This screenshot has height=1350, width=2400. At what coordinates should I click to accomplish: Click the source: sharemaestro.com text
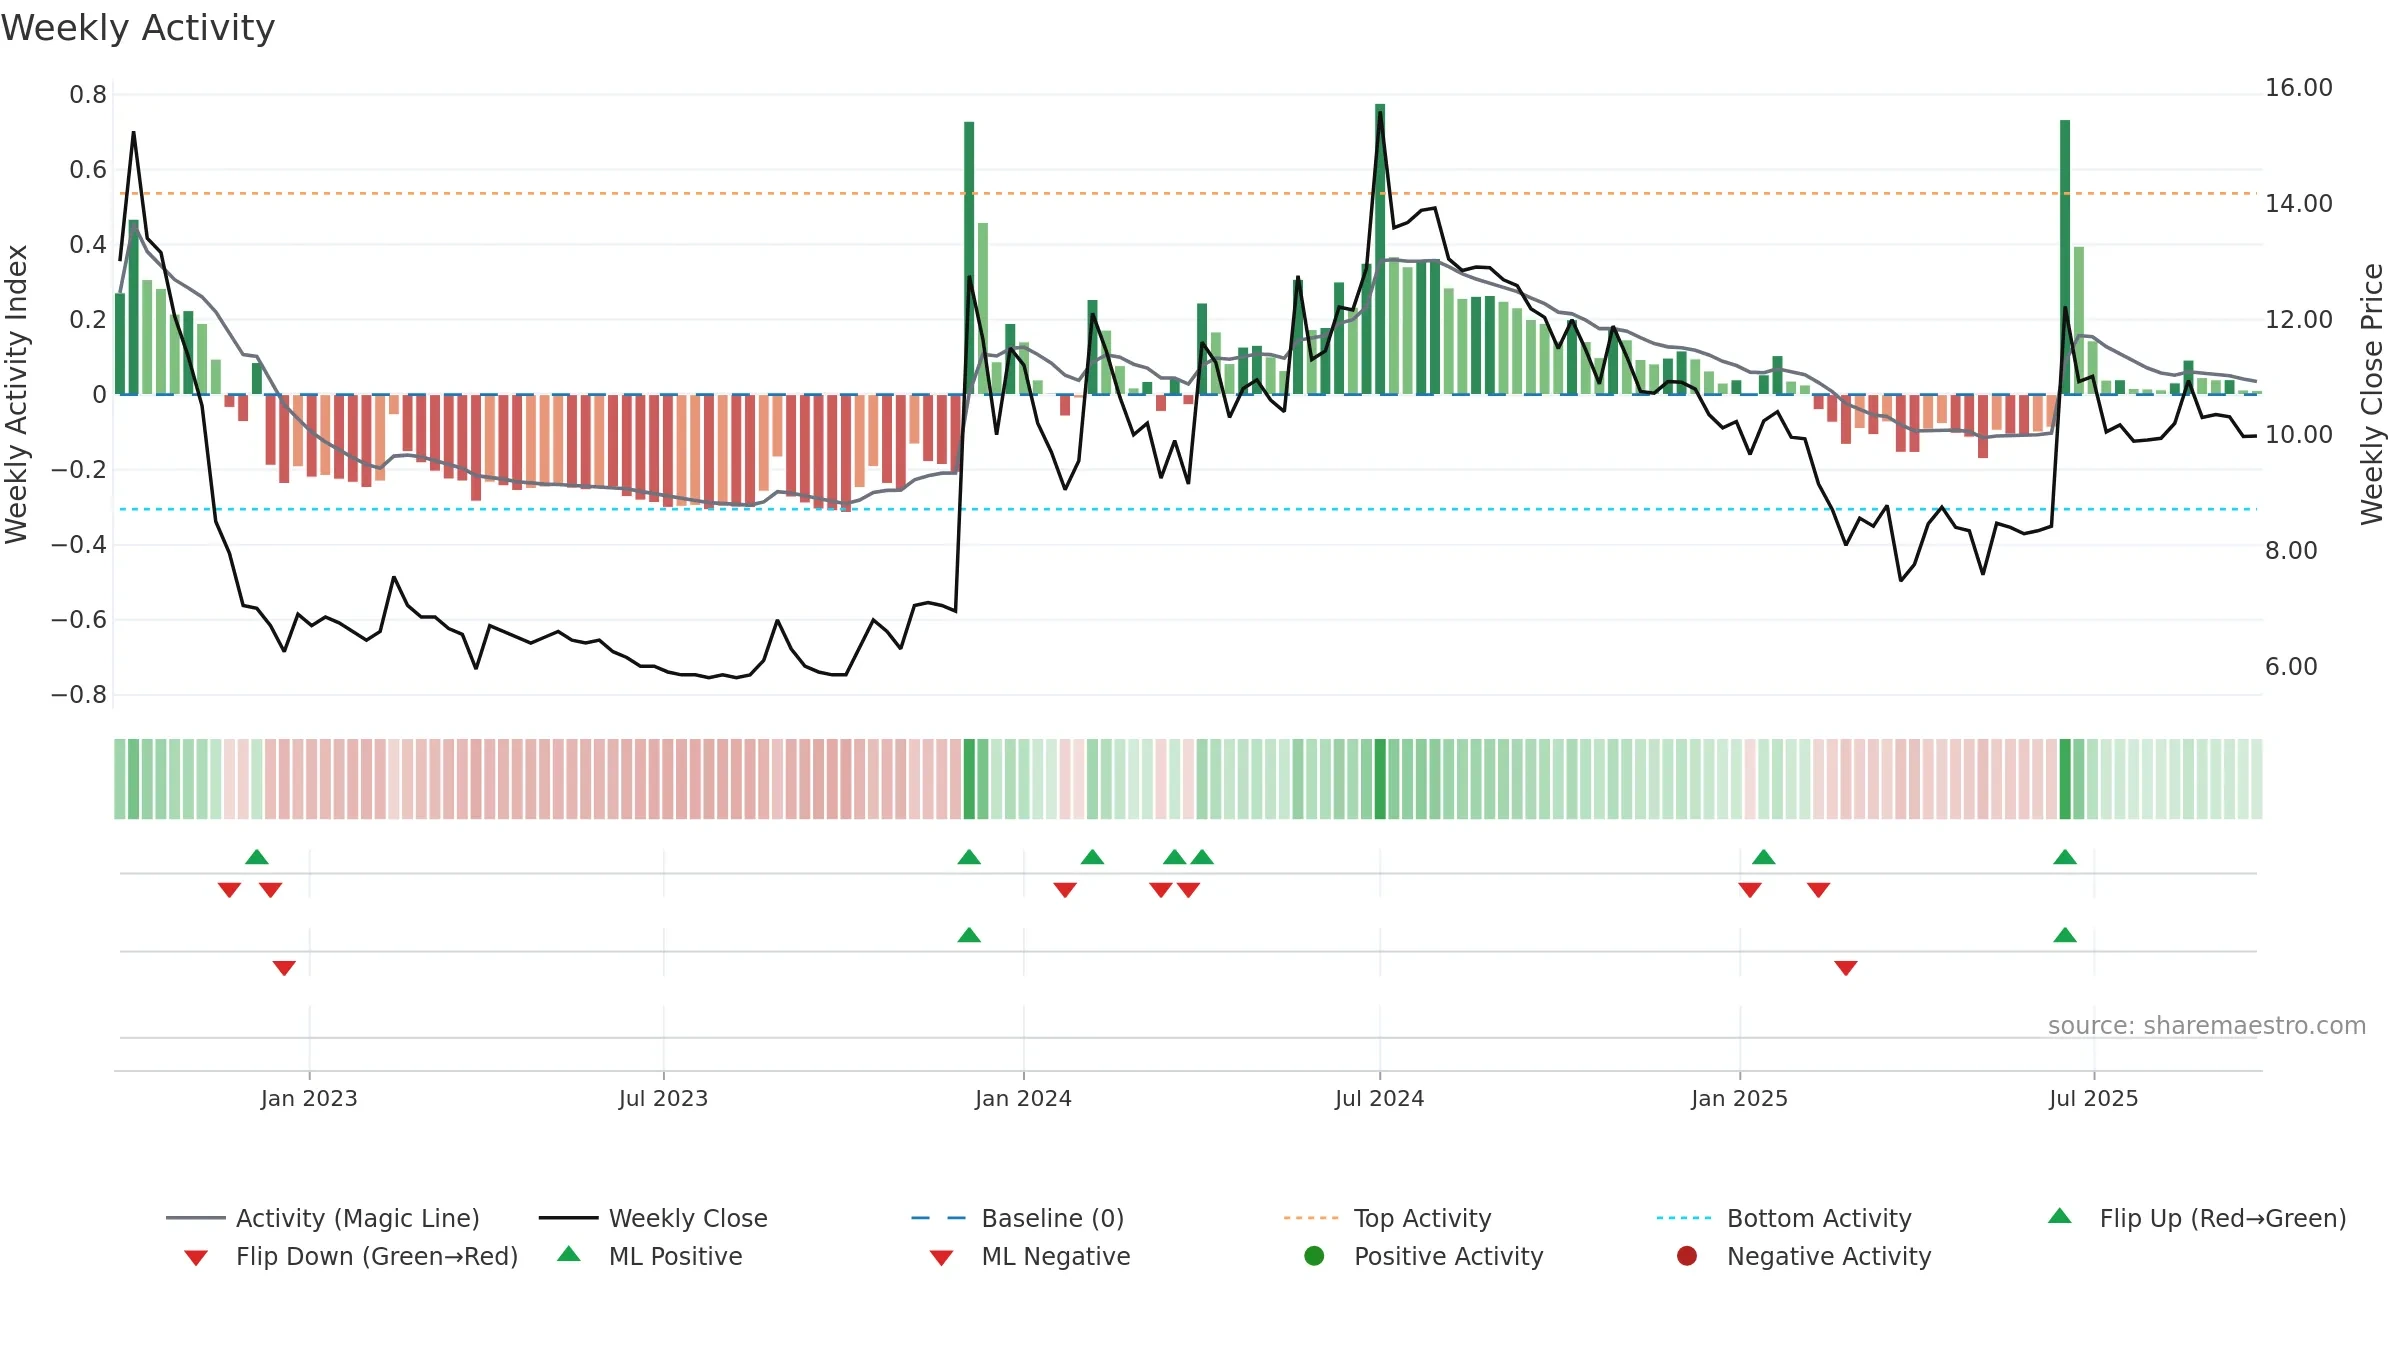click(x=2207, y=1025)
